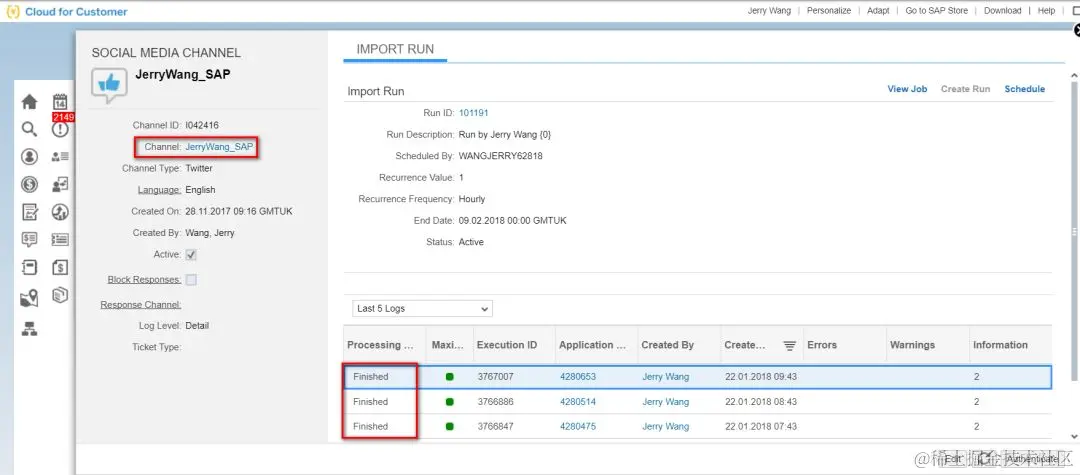Click the Authenticate button
Image resolution: width=1080 pixels, height=475 pixels.
(x=1032, y=458)
